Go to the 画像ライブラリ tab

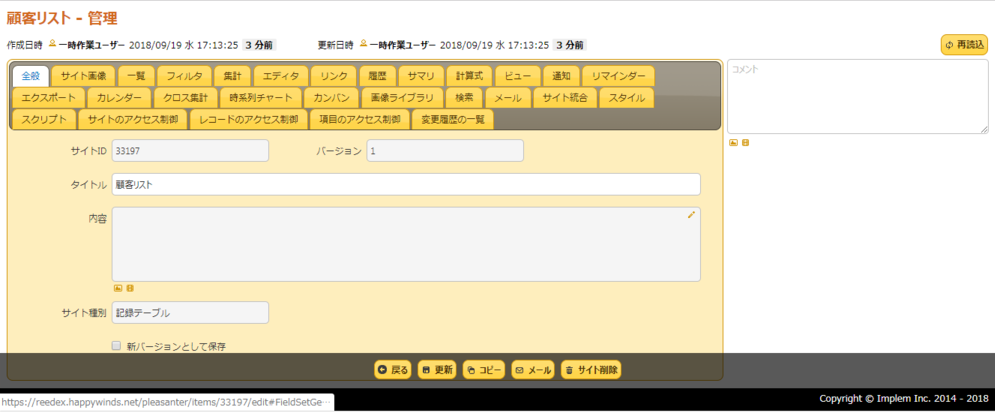(402, 98)
